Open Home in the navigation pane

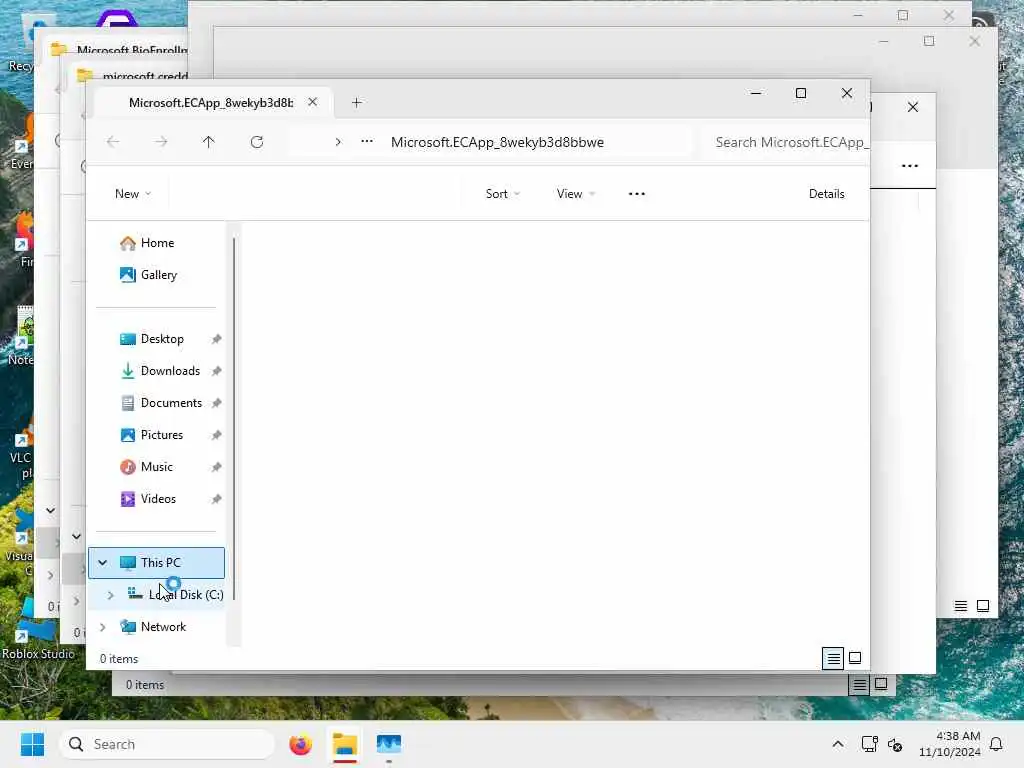[157, 243]
